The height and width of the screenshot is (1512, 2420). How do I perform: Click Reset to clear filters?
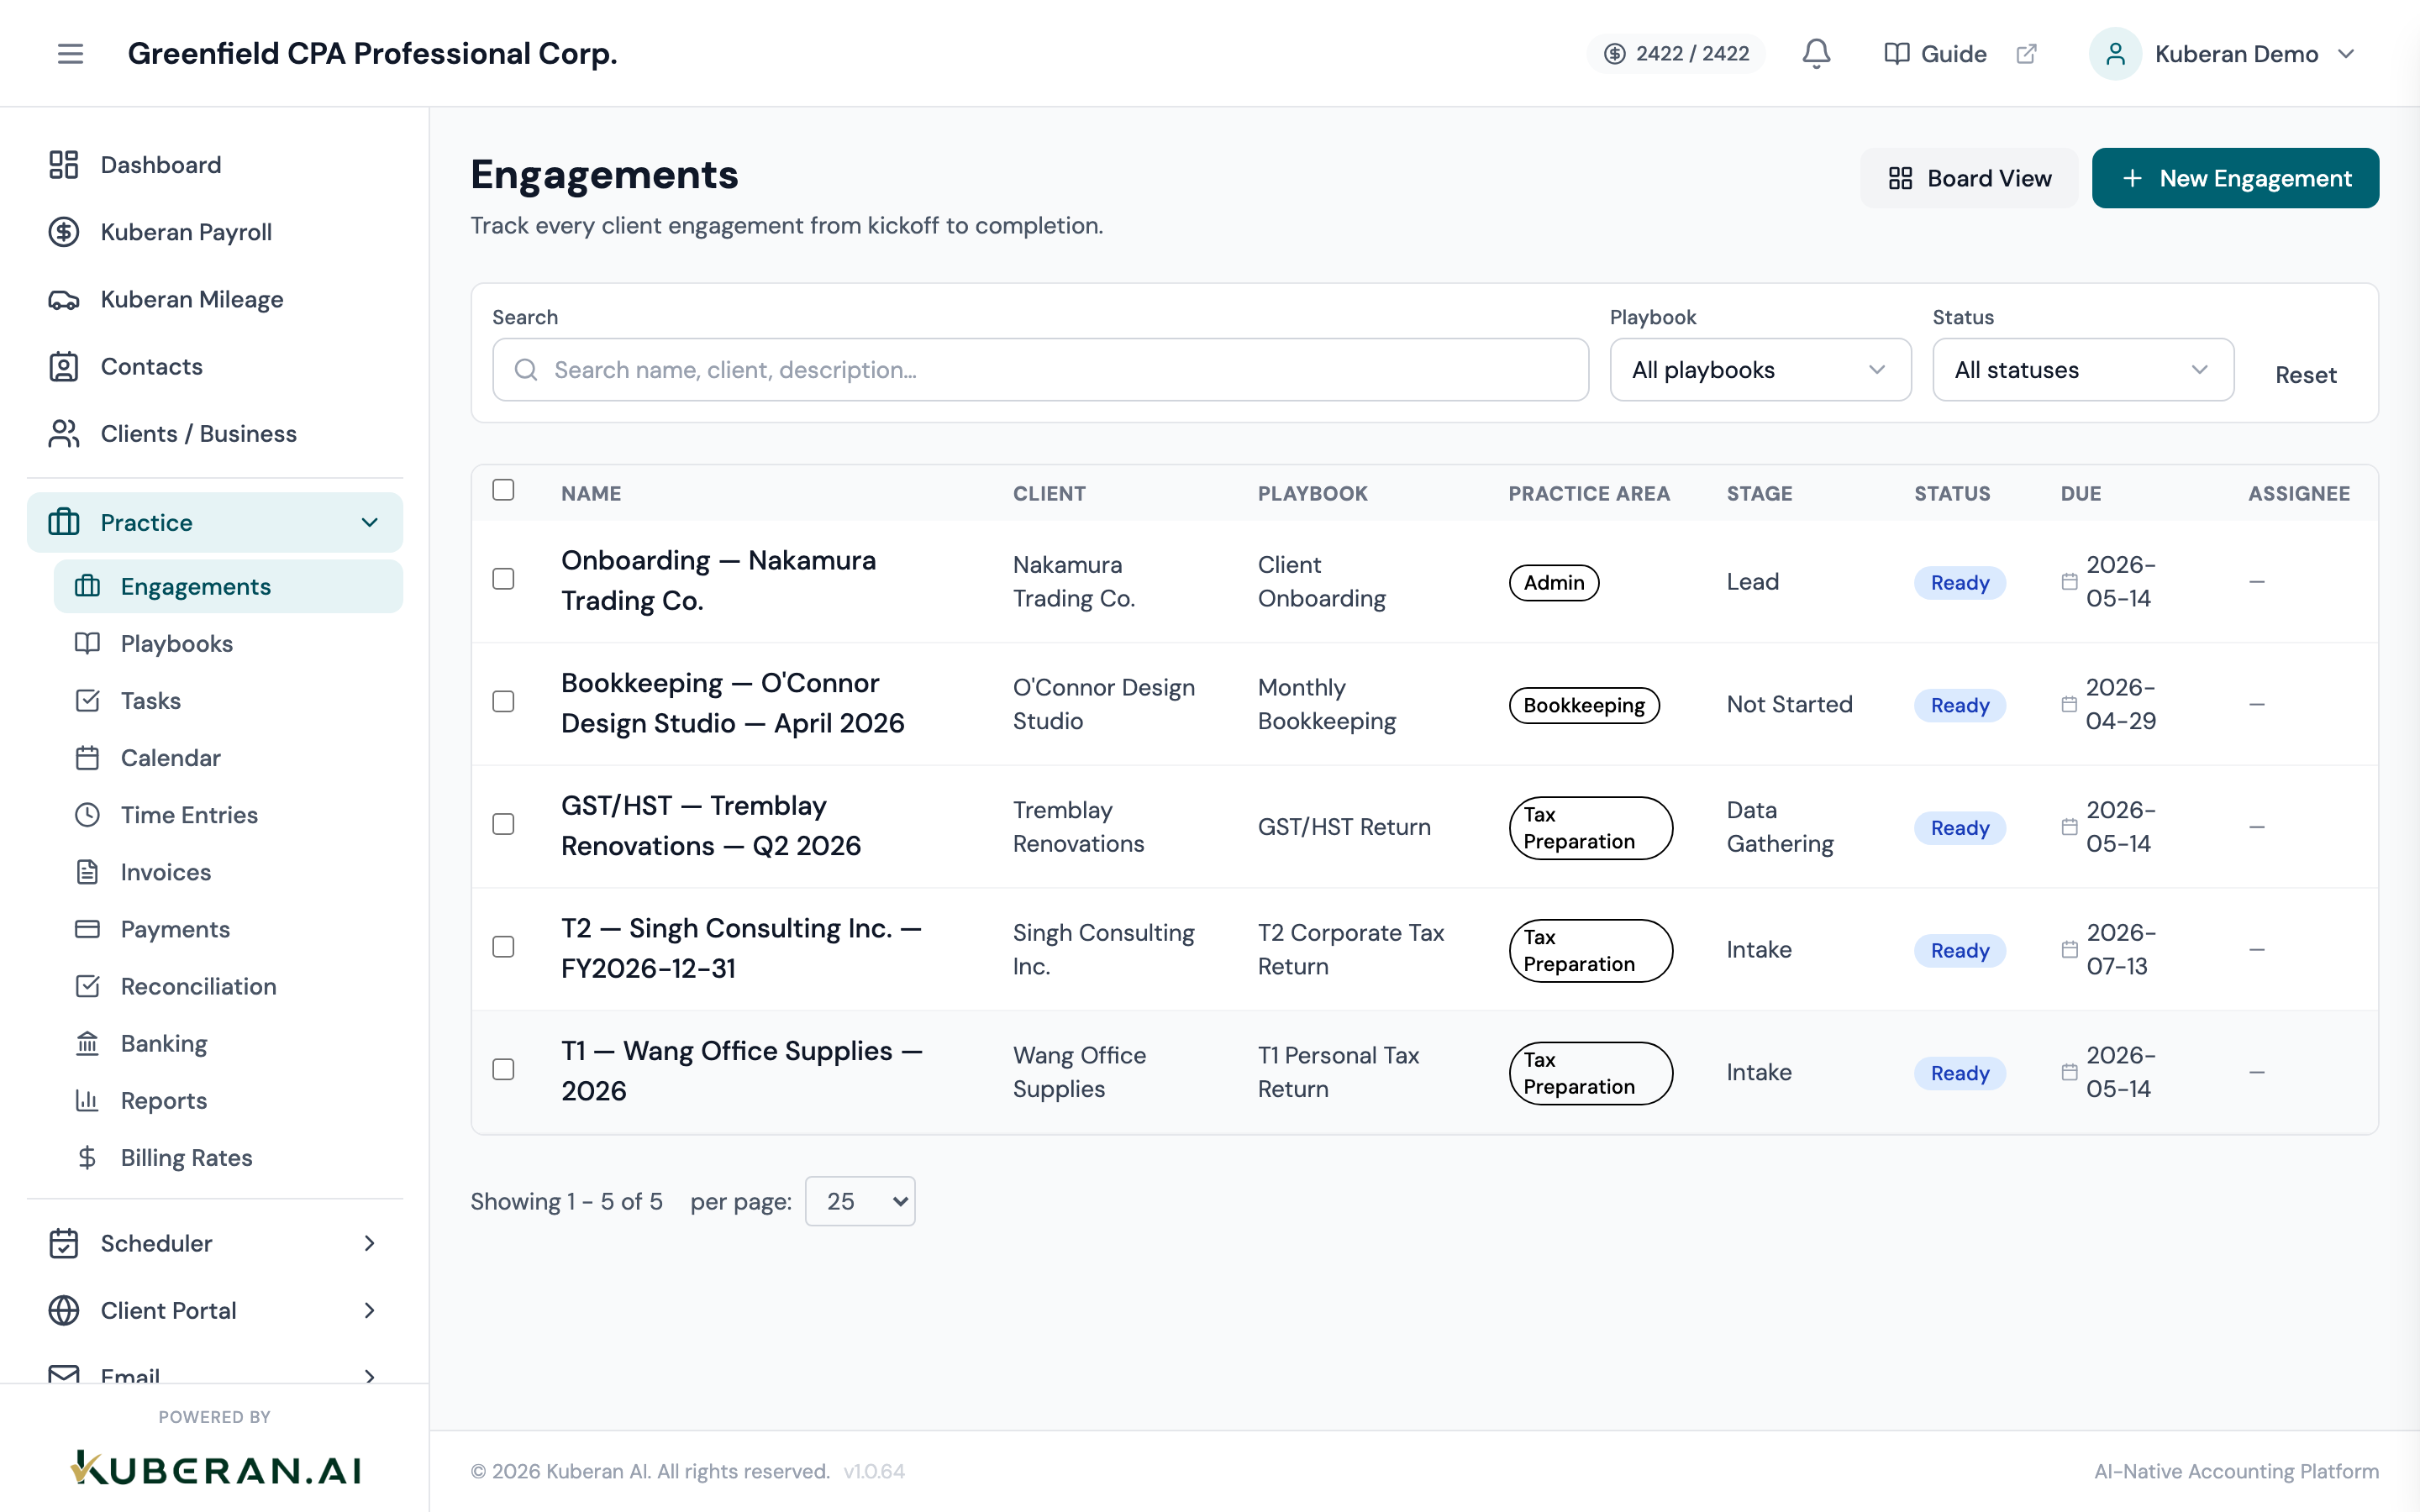(x=2305, y=375)
